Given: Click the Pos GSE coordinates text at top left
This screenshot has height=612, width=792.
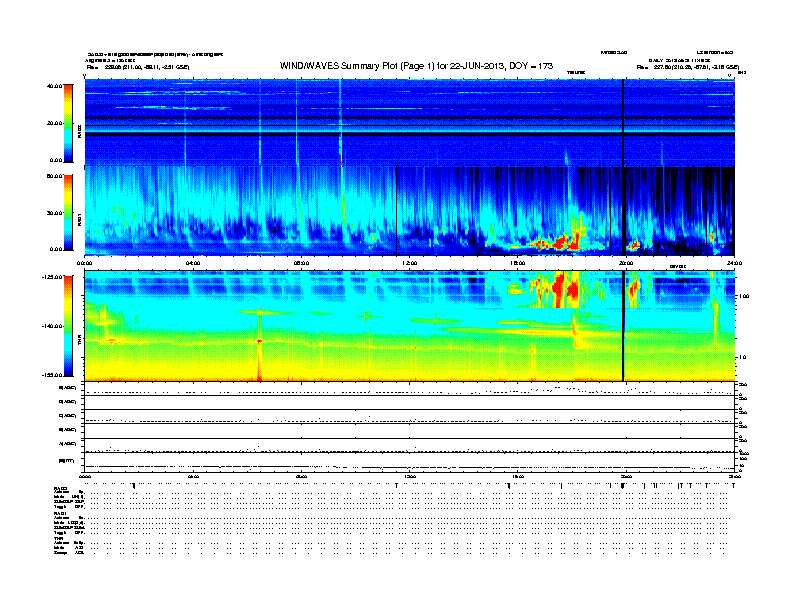Looking at the screenshot, I should (138, 67).
